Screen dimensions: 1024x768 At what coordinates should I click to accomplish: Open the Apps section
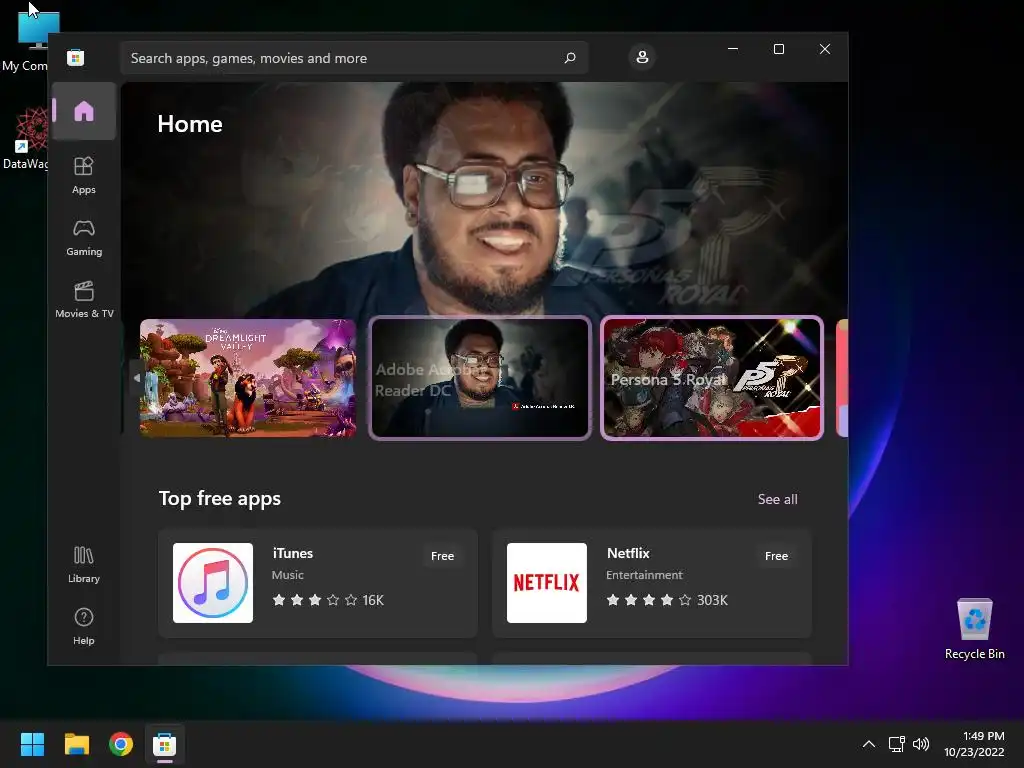[x=84, y=175]
